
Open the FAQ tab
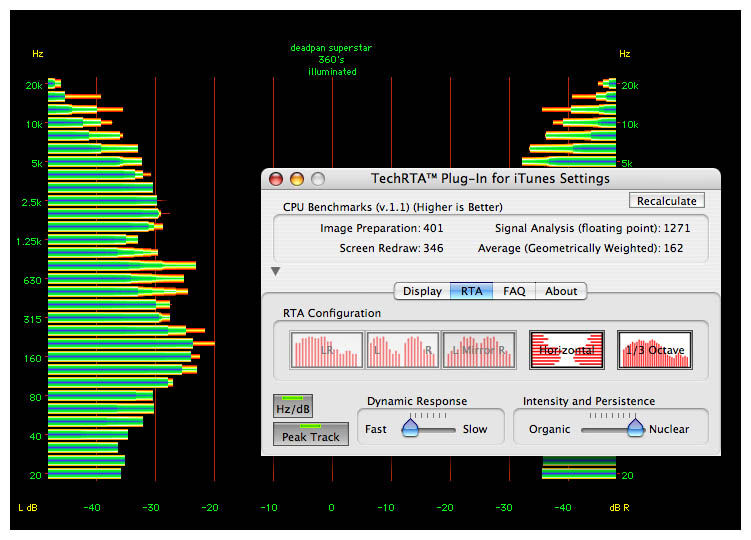coord(514,291)
